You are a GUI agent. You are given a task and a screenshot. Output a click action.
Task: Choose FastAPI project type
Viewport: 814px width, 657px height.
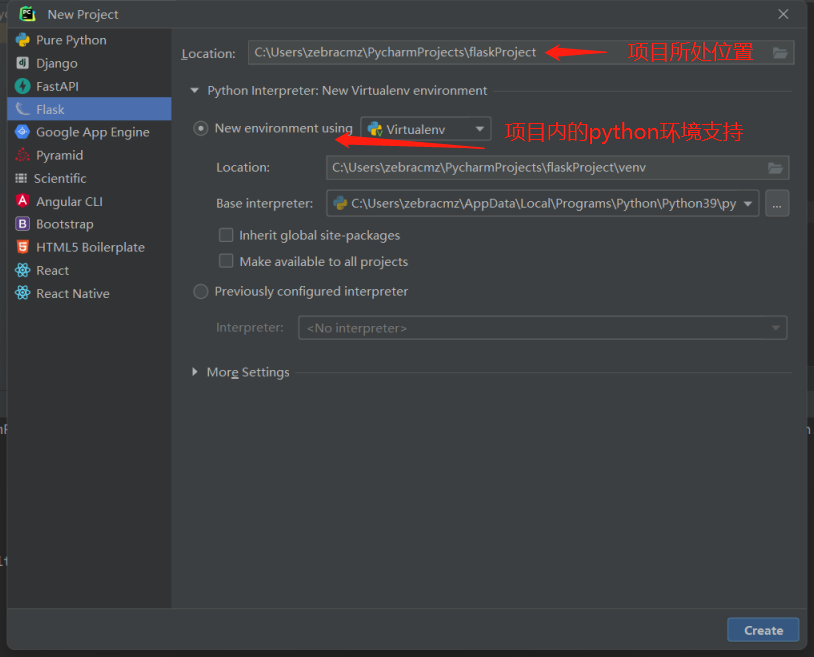coord(89,86)
